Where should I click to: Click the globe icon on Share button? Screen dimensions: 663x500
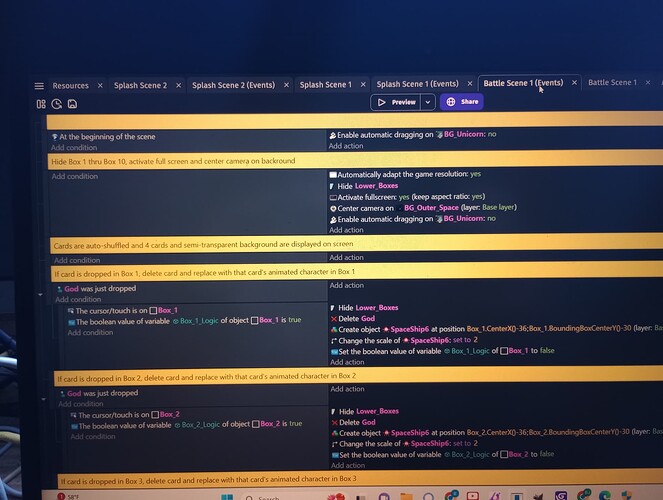[x=451, y=102]
